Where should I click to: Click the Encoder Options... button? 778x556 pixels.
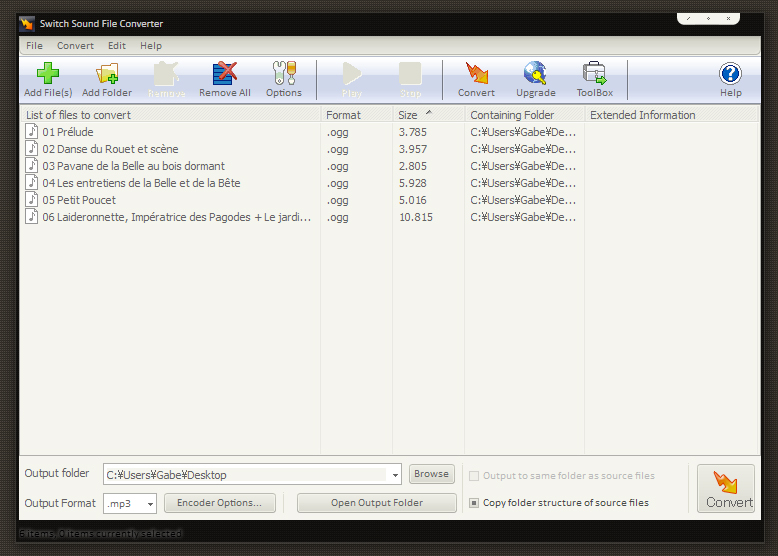[220, 503]
